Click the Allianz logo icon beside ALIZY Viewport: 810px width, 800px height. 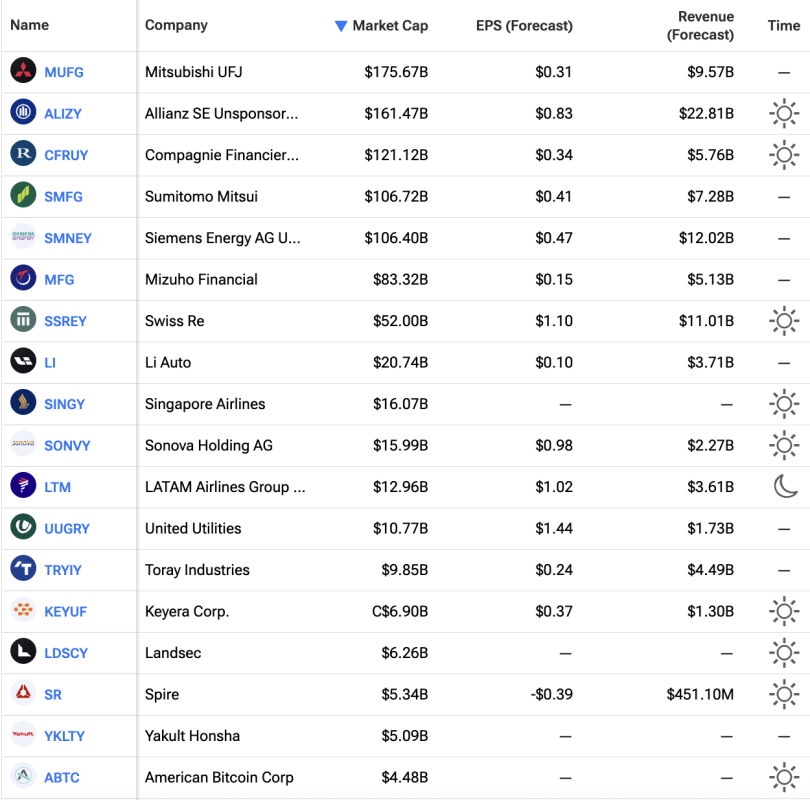23,113
